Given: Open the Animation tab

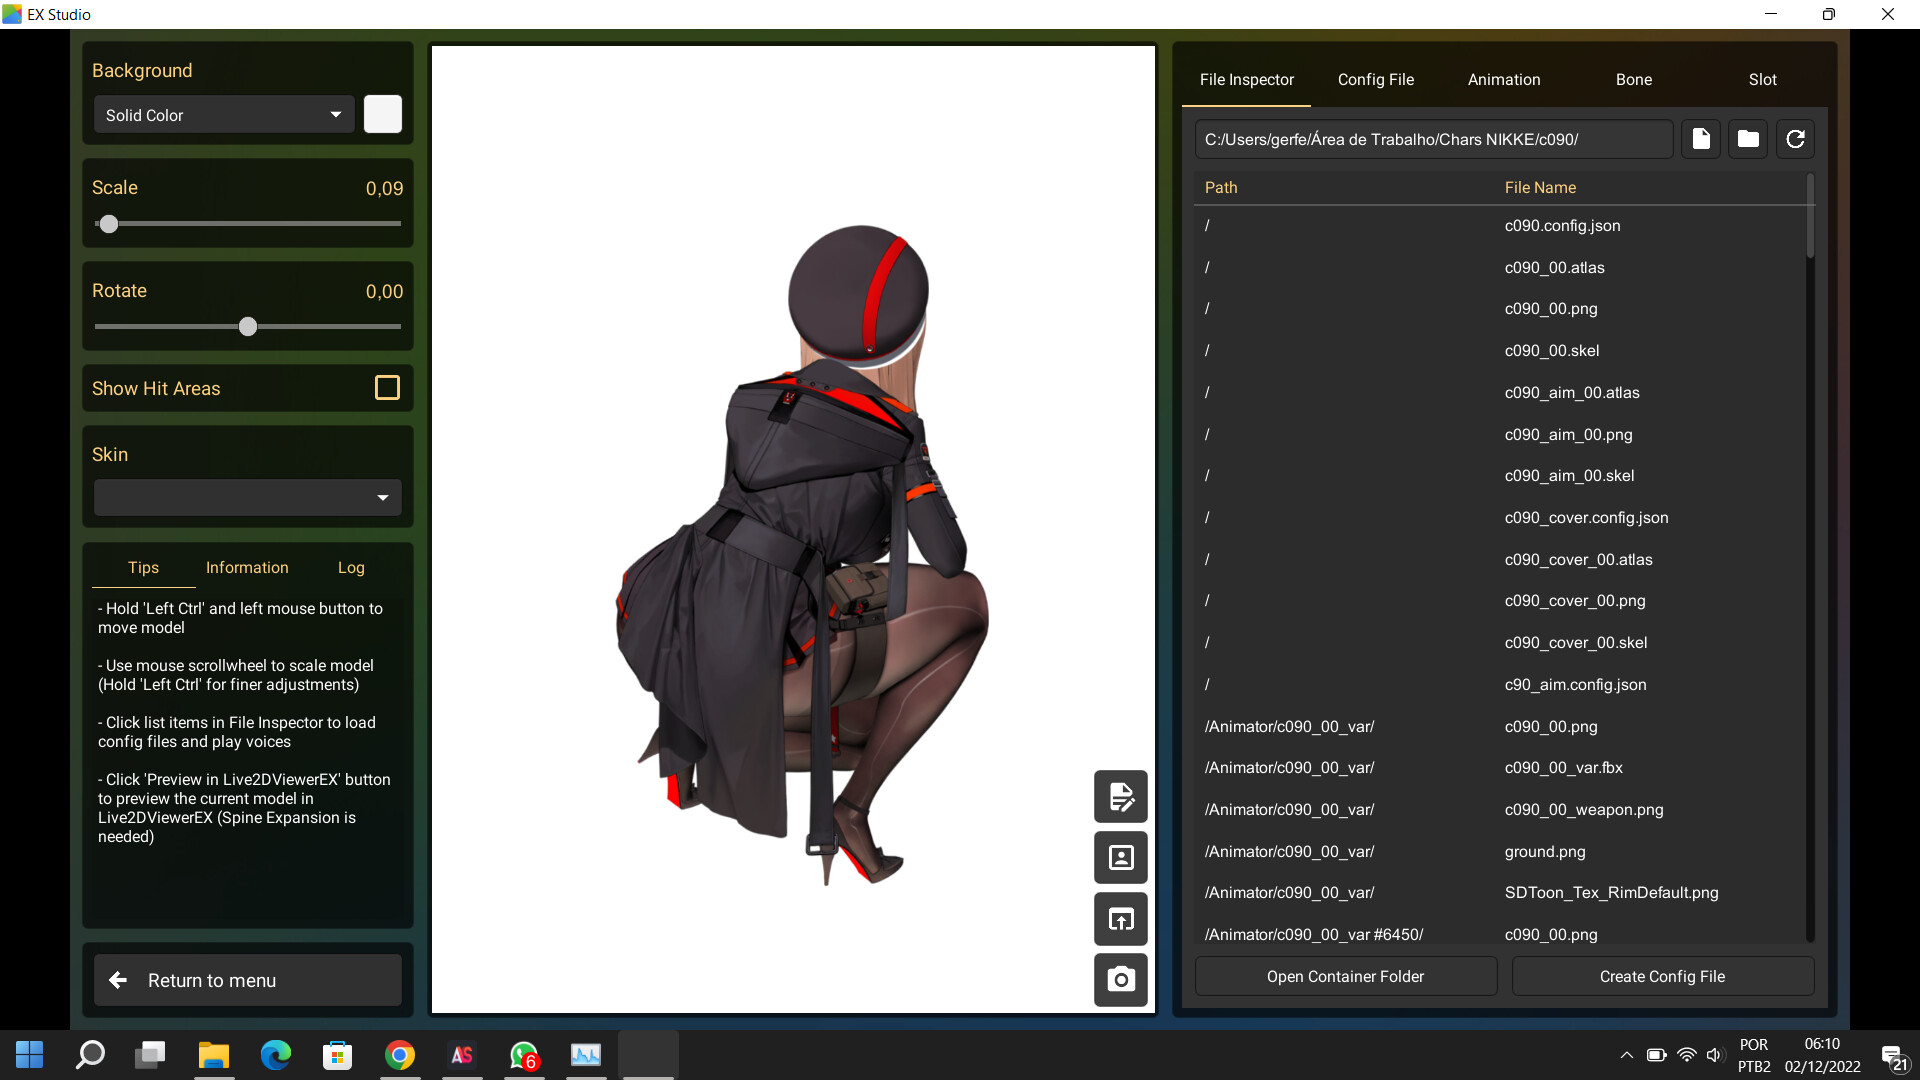Looking at the screenshot, I should (1504, 79).
